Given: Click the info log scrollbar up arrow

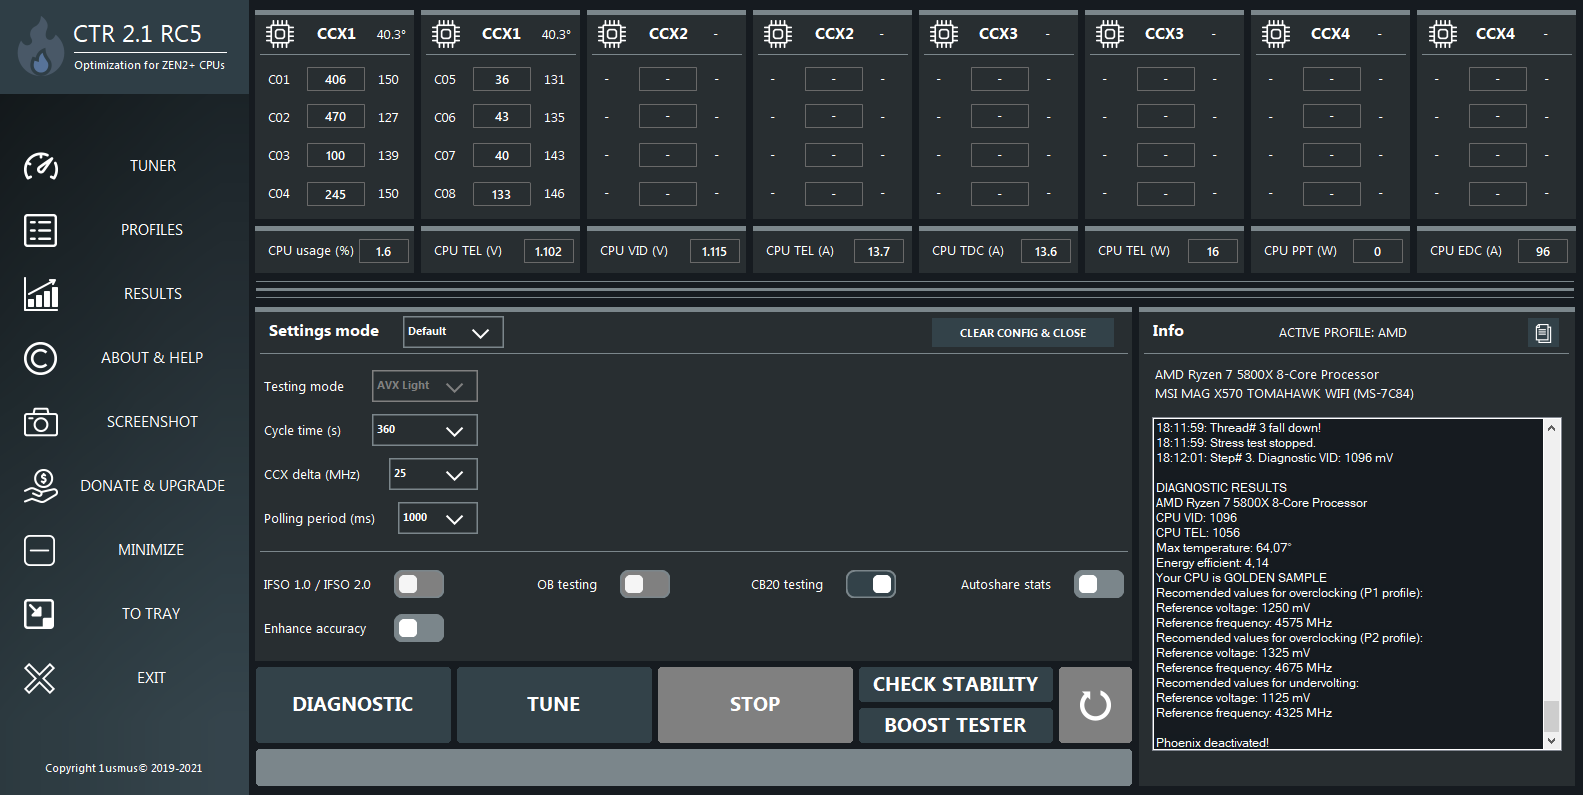Looking at the screenshot, I should (1551, 428).
